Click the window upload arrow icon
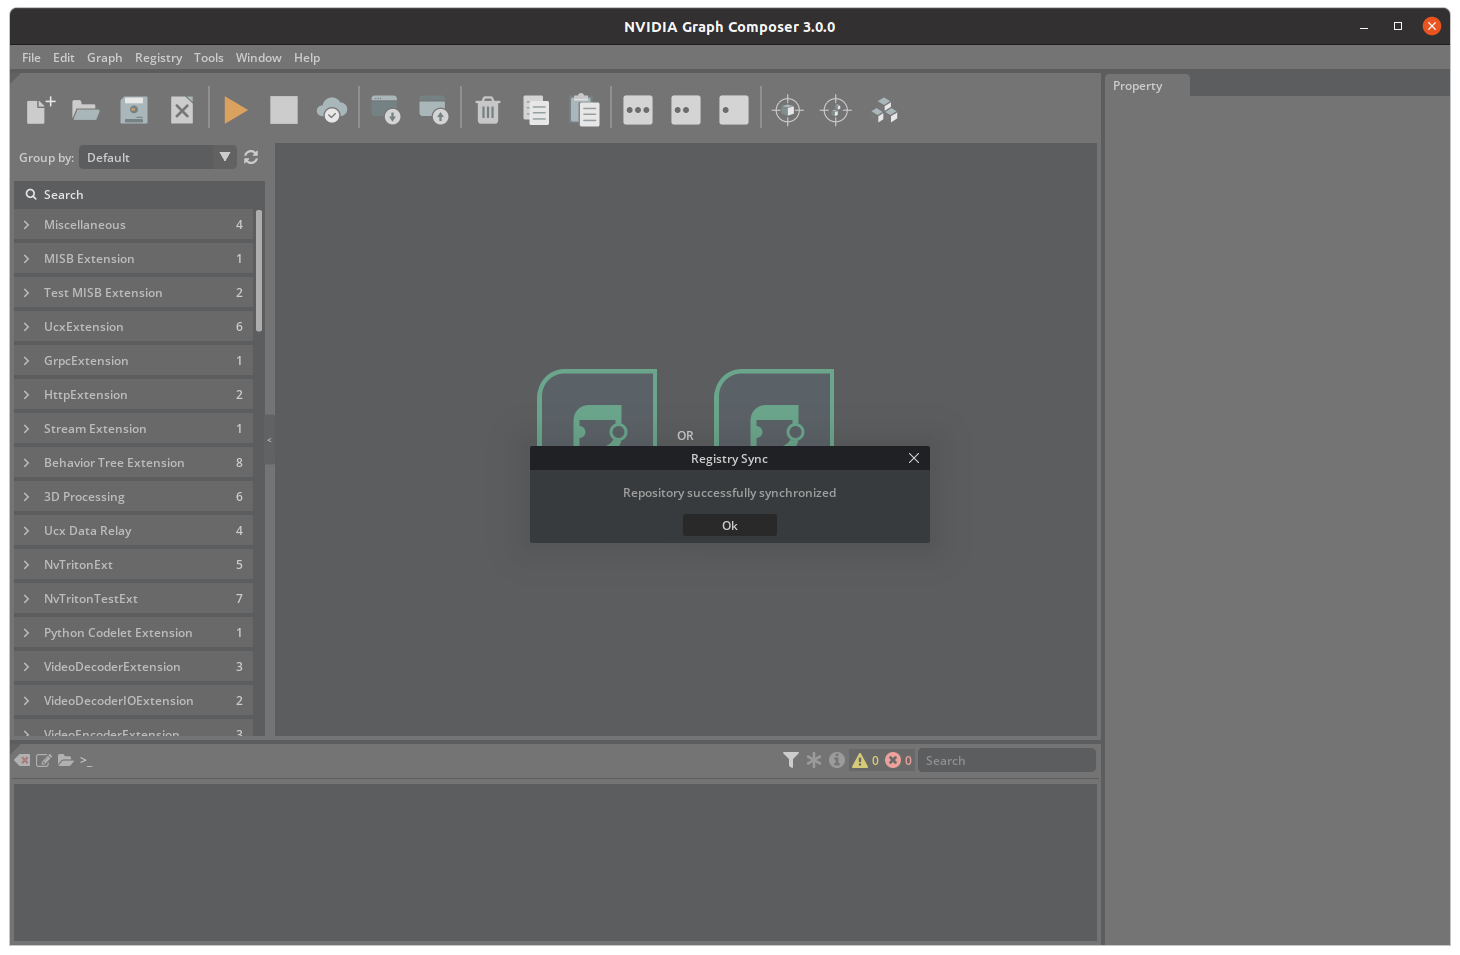 click(x=434, y=110)
